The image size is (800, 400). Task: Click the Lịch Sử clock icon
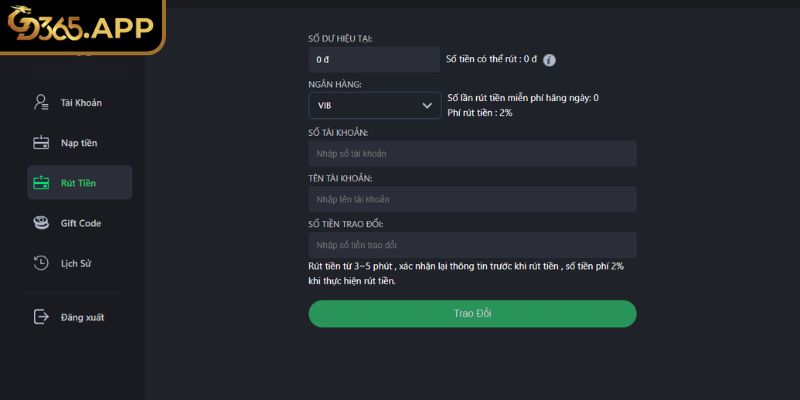(x=41, y=263)
